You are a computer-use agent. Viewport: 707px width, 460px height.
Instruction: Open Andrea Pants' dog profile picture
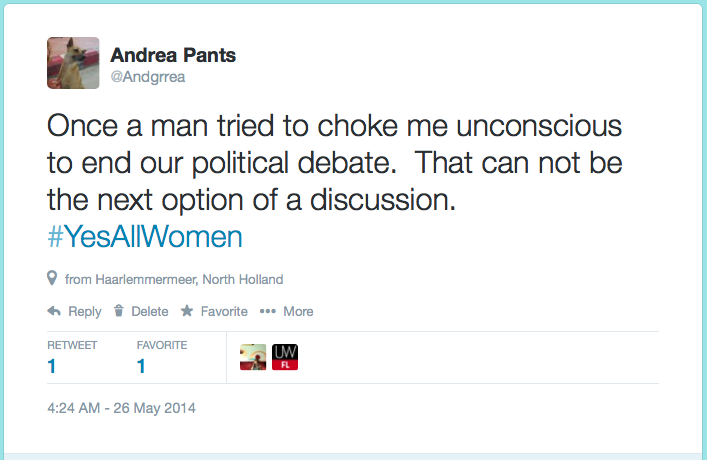tap(73, 63)
